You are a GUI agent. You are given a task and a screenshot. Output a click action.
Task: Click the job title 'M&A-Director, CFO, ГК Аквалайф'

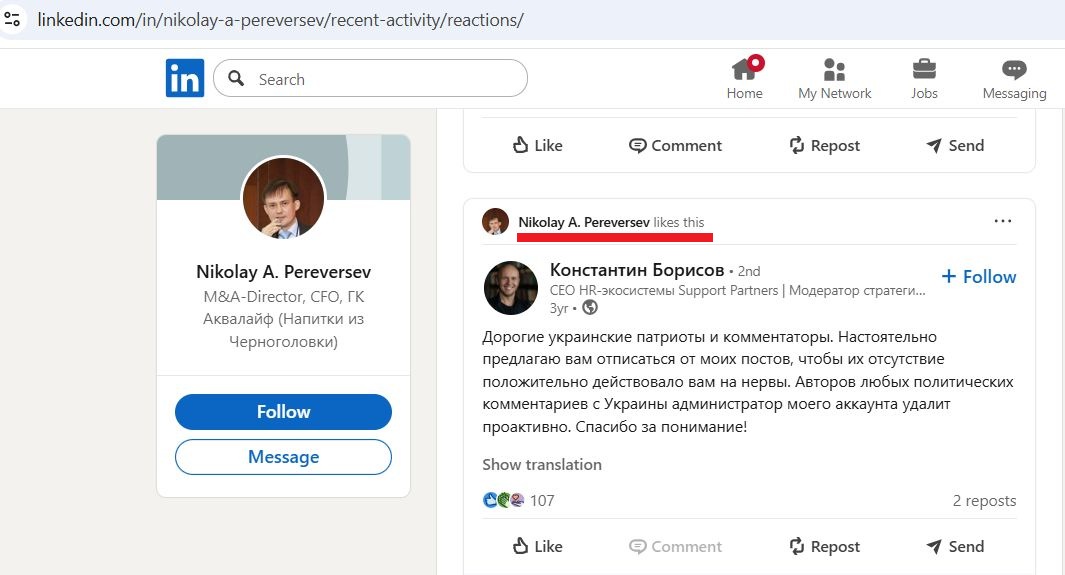283,318
